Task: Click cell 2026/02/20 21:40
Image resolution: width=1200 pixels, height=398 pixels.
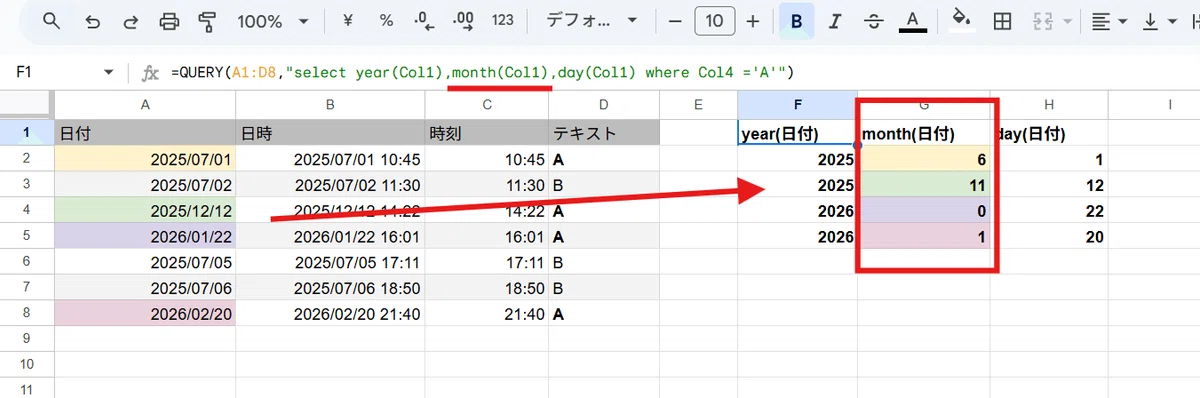Action: point(329,314)
